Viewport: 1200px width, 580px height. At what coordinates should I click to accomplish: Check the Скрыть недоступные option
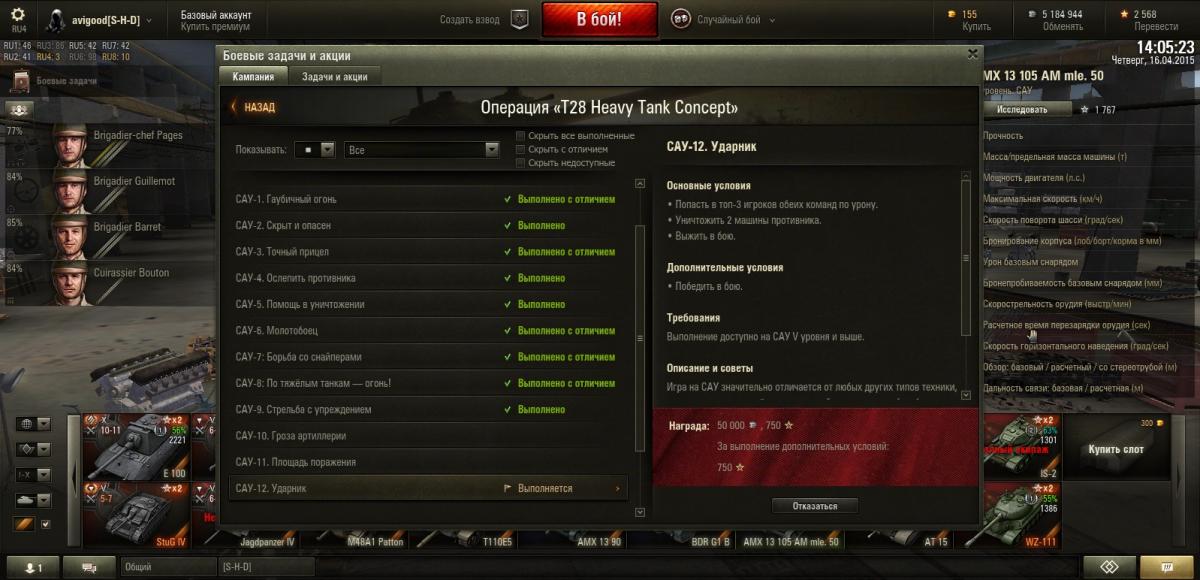pos(520,162)
